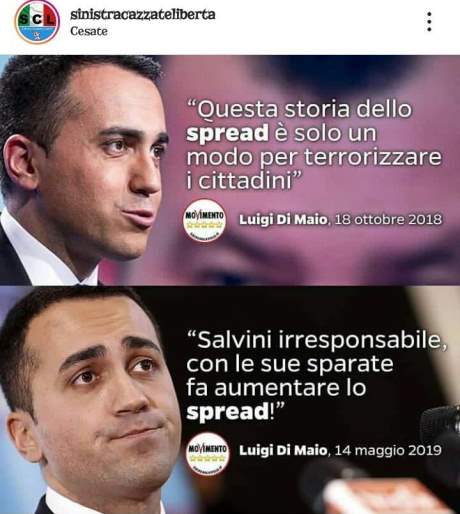Click the Movimento logo beside 18 ottobre 2018
The width and height of the screenshot is (460, 514).
pos(204,220)
